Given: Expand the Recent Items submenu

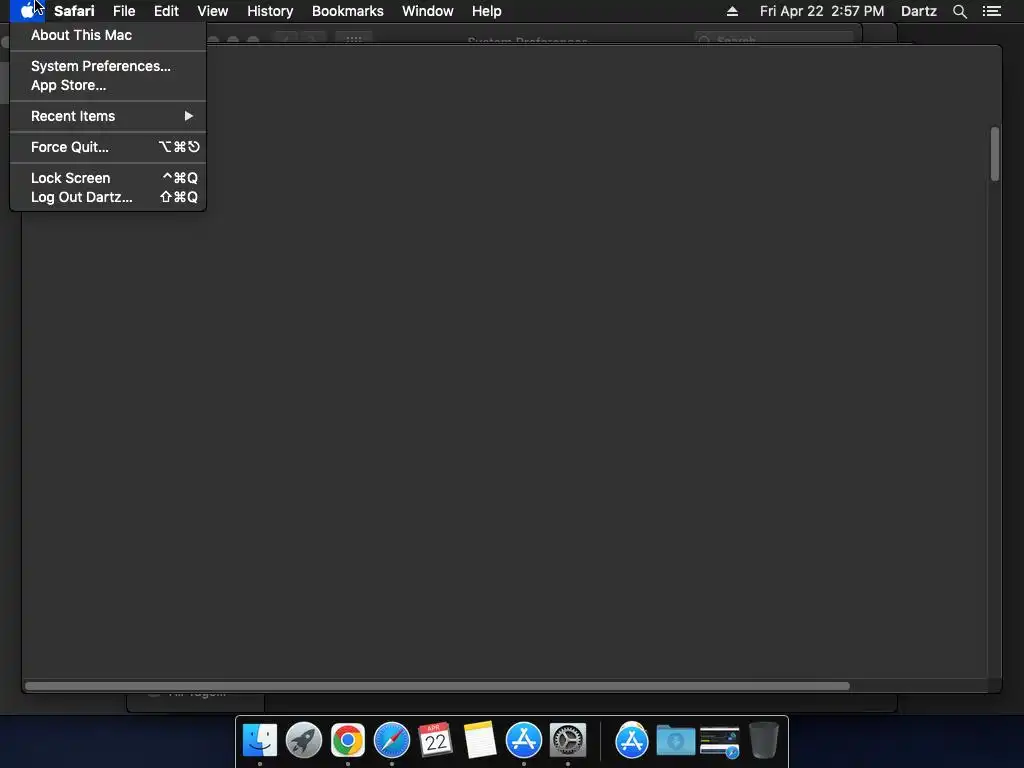Looking at the screenshot, I should pyautogui.click(x=108, y=116).
